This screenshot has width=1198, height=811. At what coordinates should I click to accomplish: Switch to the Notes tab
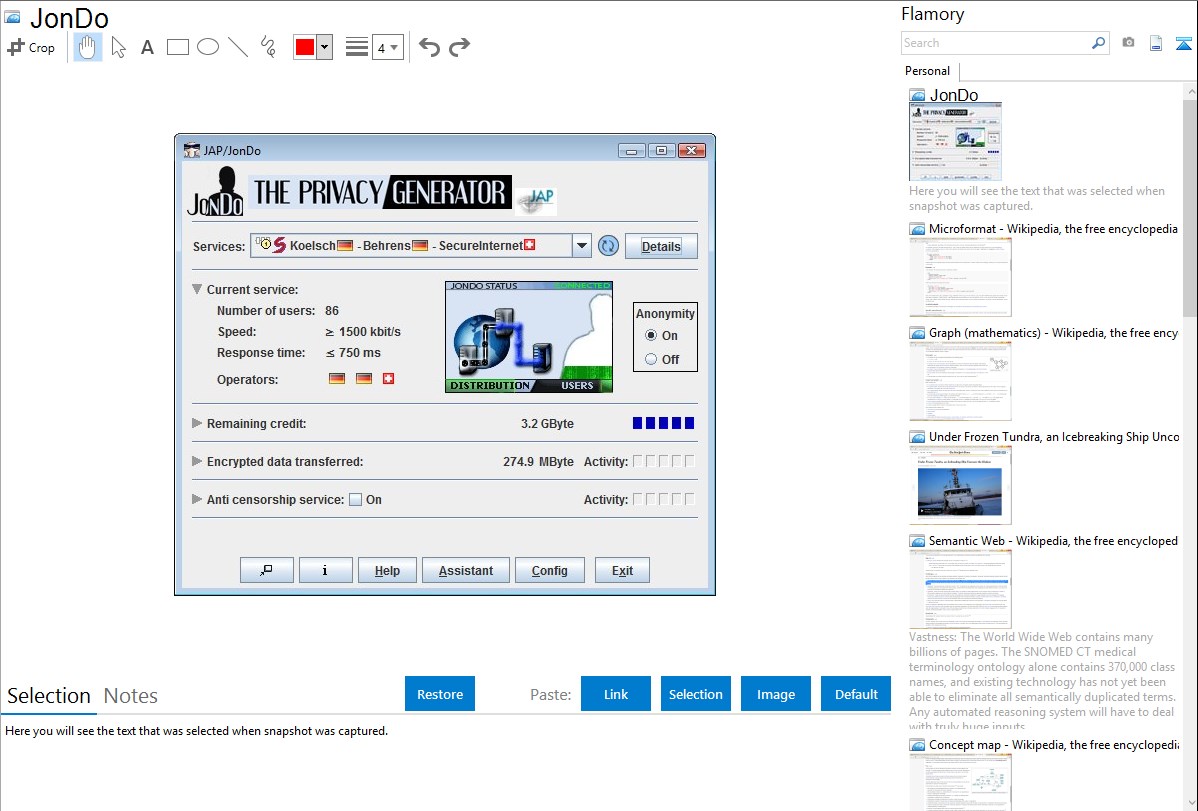tap(131, 696)
